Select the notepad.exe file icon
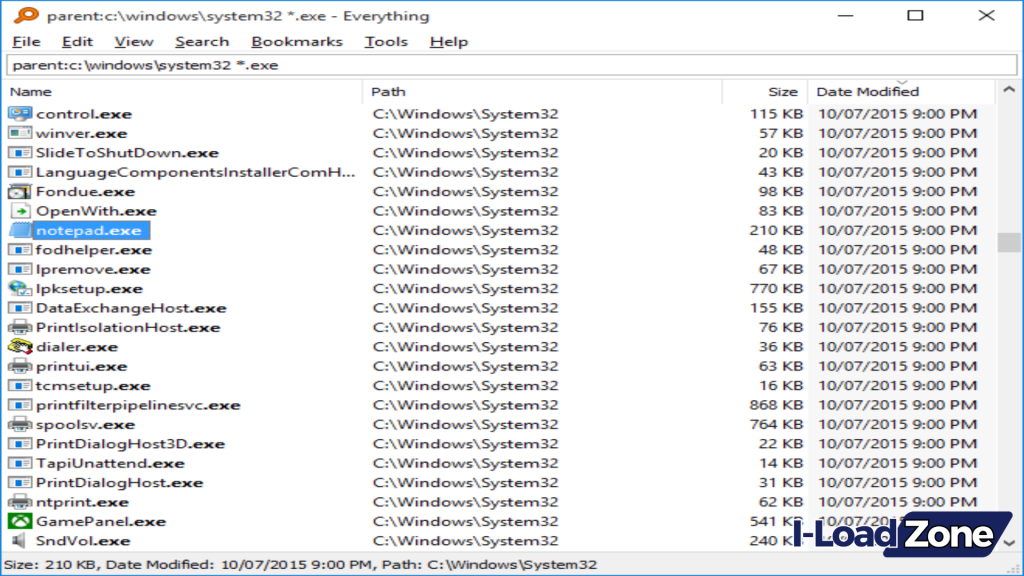This screenshot has width=1024, height=576. [22, 229]
